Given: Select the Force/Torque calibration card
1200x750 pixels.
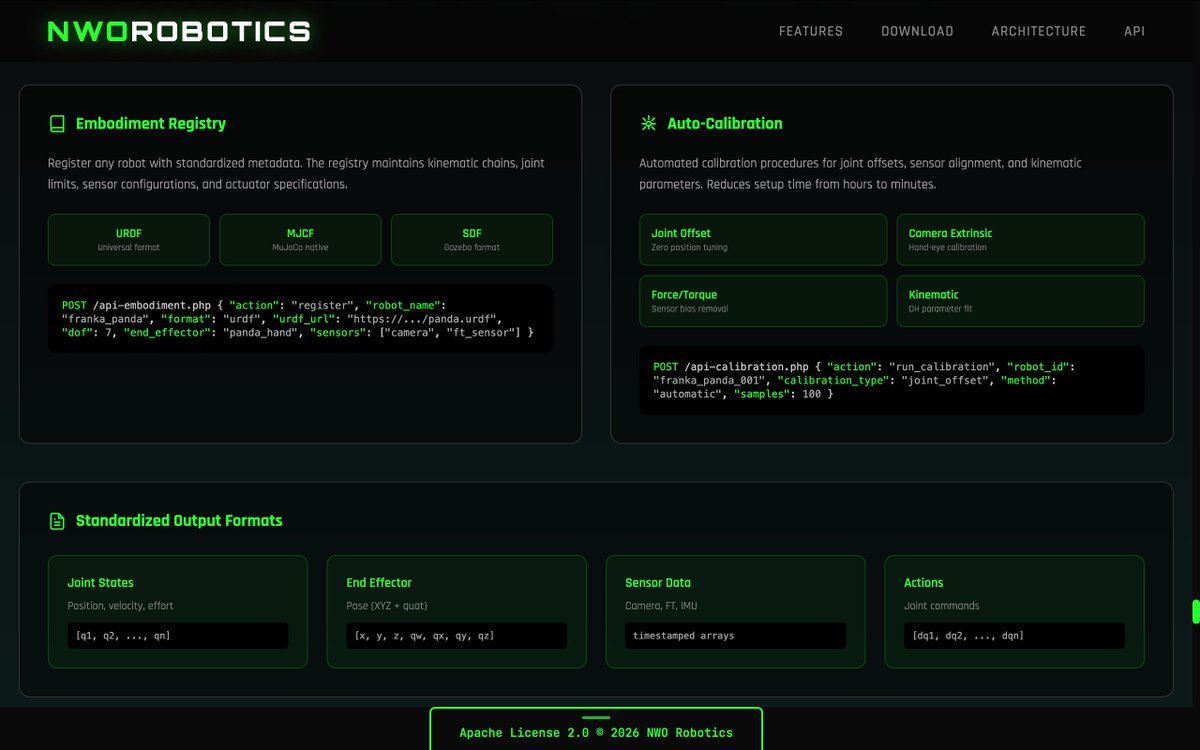Looking at the screenshot, I should click(x=763, y=301).
